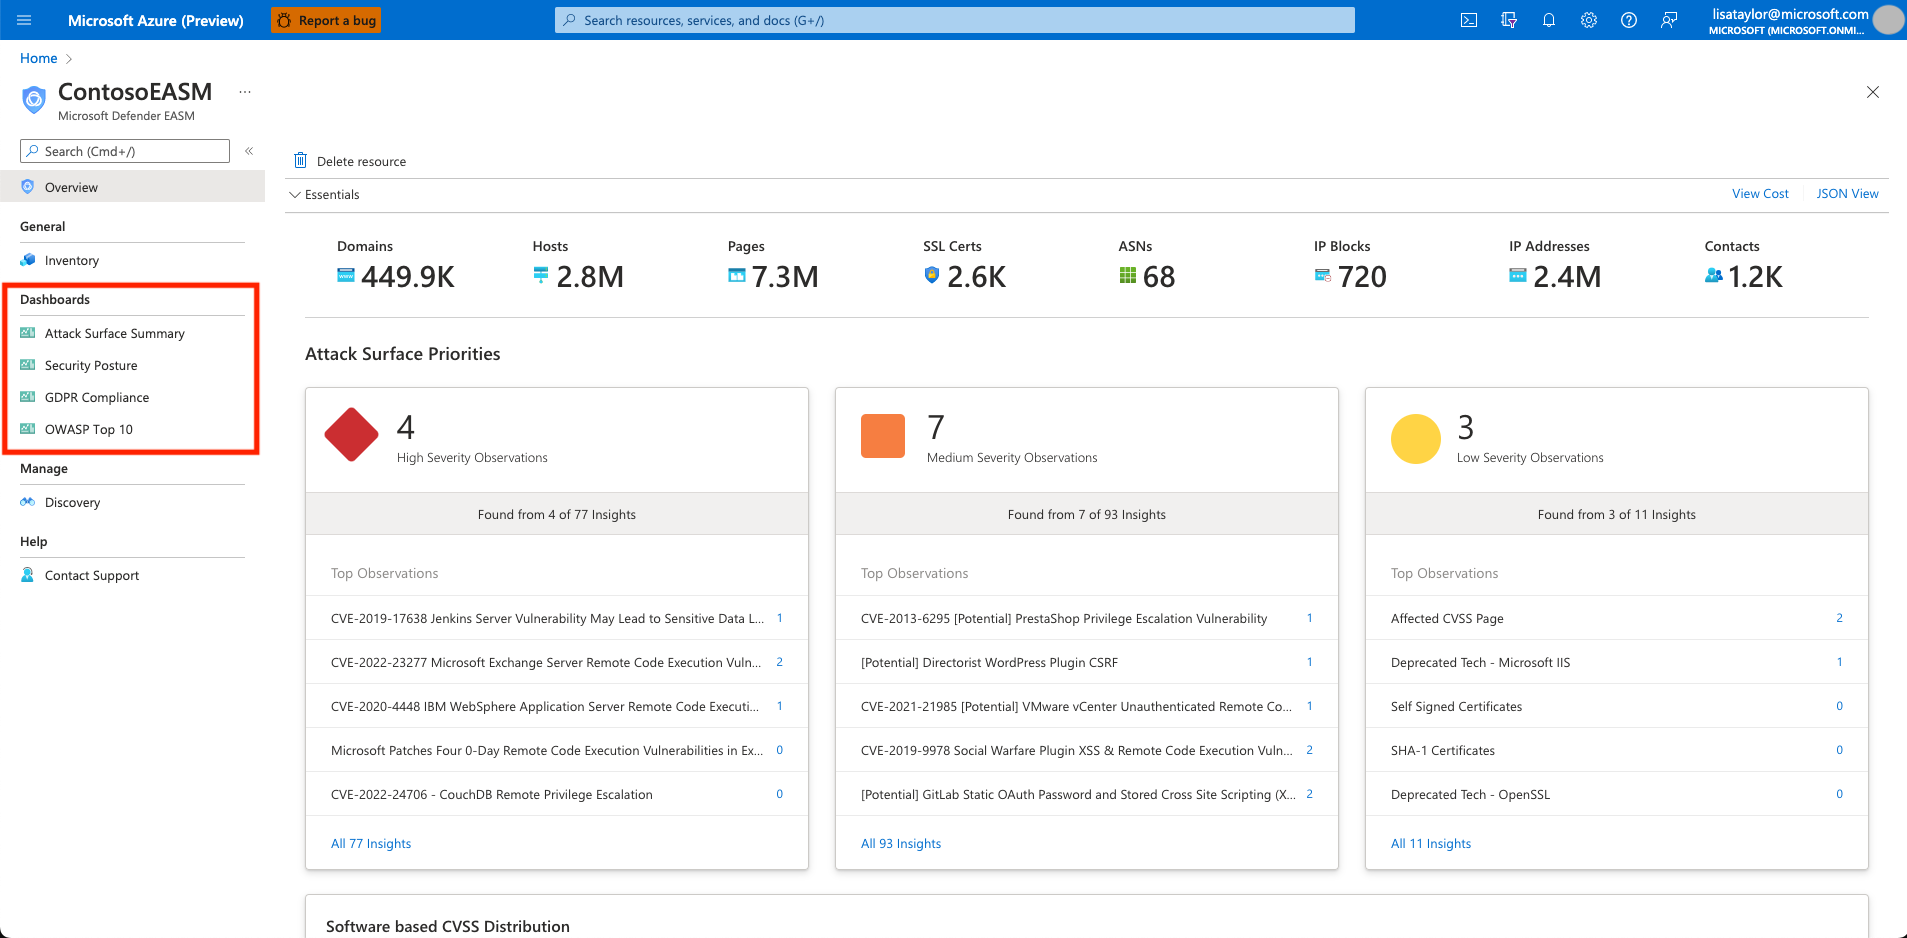Screen dimensions: 1907x938
Task: Click the notifications bell icon
Action: click(x=1549, y=20)
